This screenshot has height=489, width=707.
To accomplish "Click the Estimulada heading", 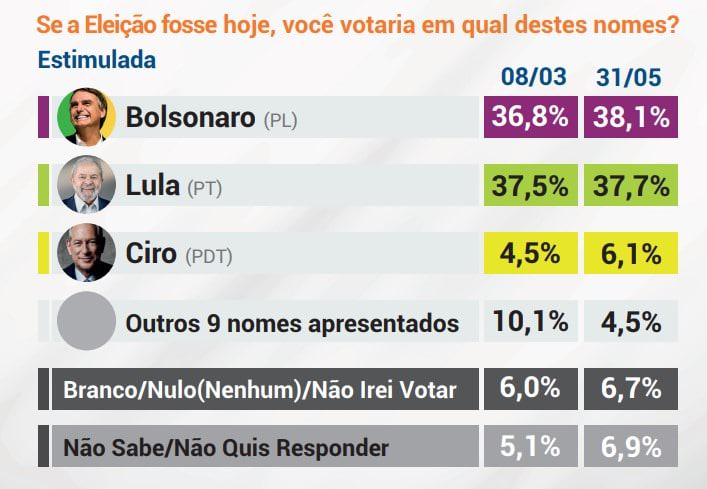I will pos(96,60).
